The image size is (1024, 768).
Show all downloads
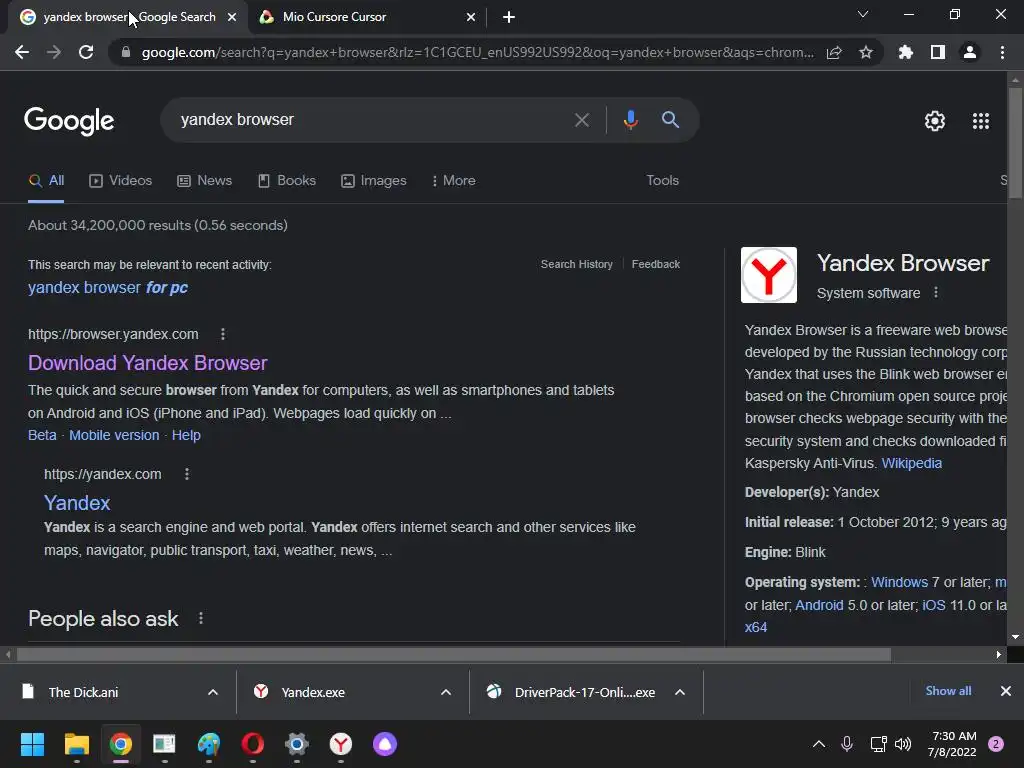(948, 691)
